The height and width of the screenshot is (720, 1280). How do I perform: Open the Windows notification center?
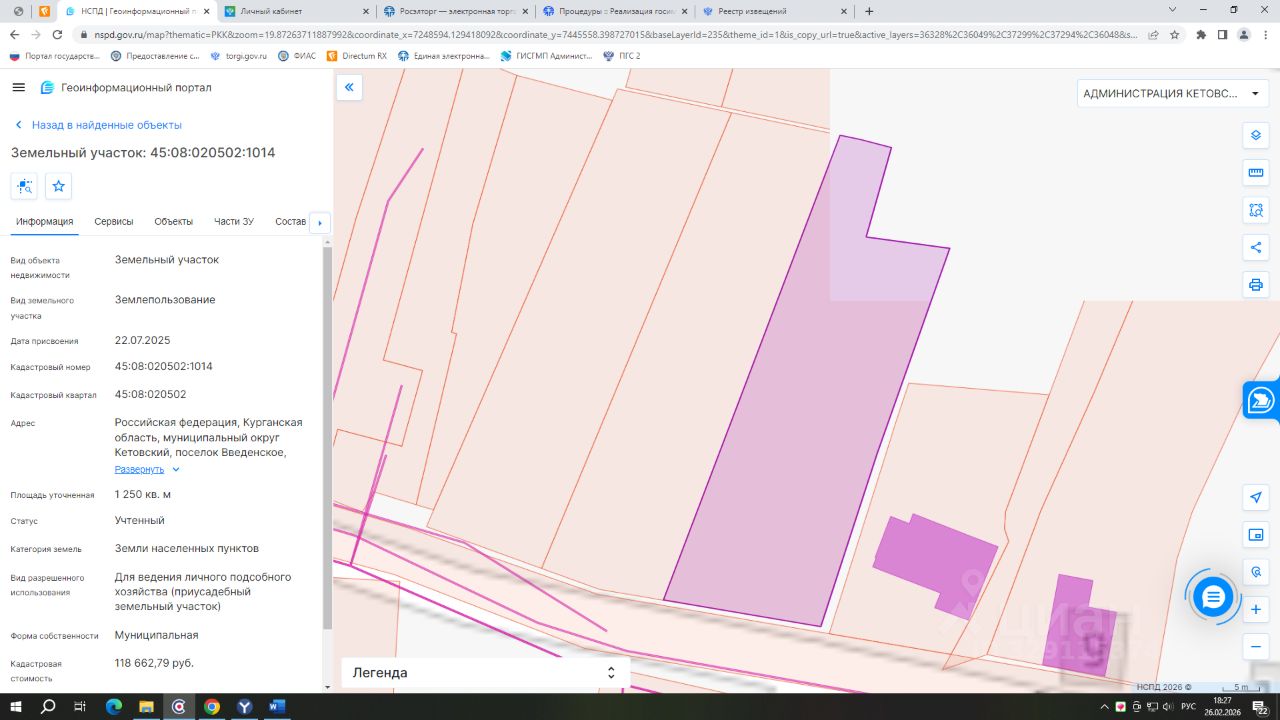1261,707
